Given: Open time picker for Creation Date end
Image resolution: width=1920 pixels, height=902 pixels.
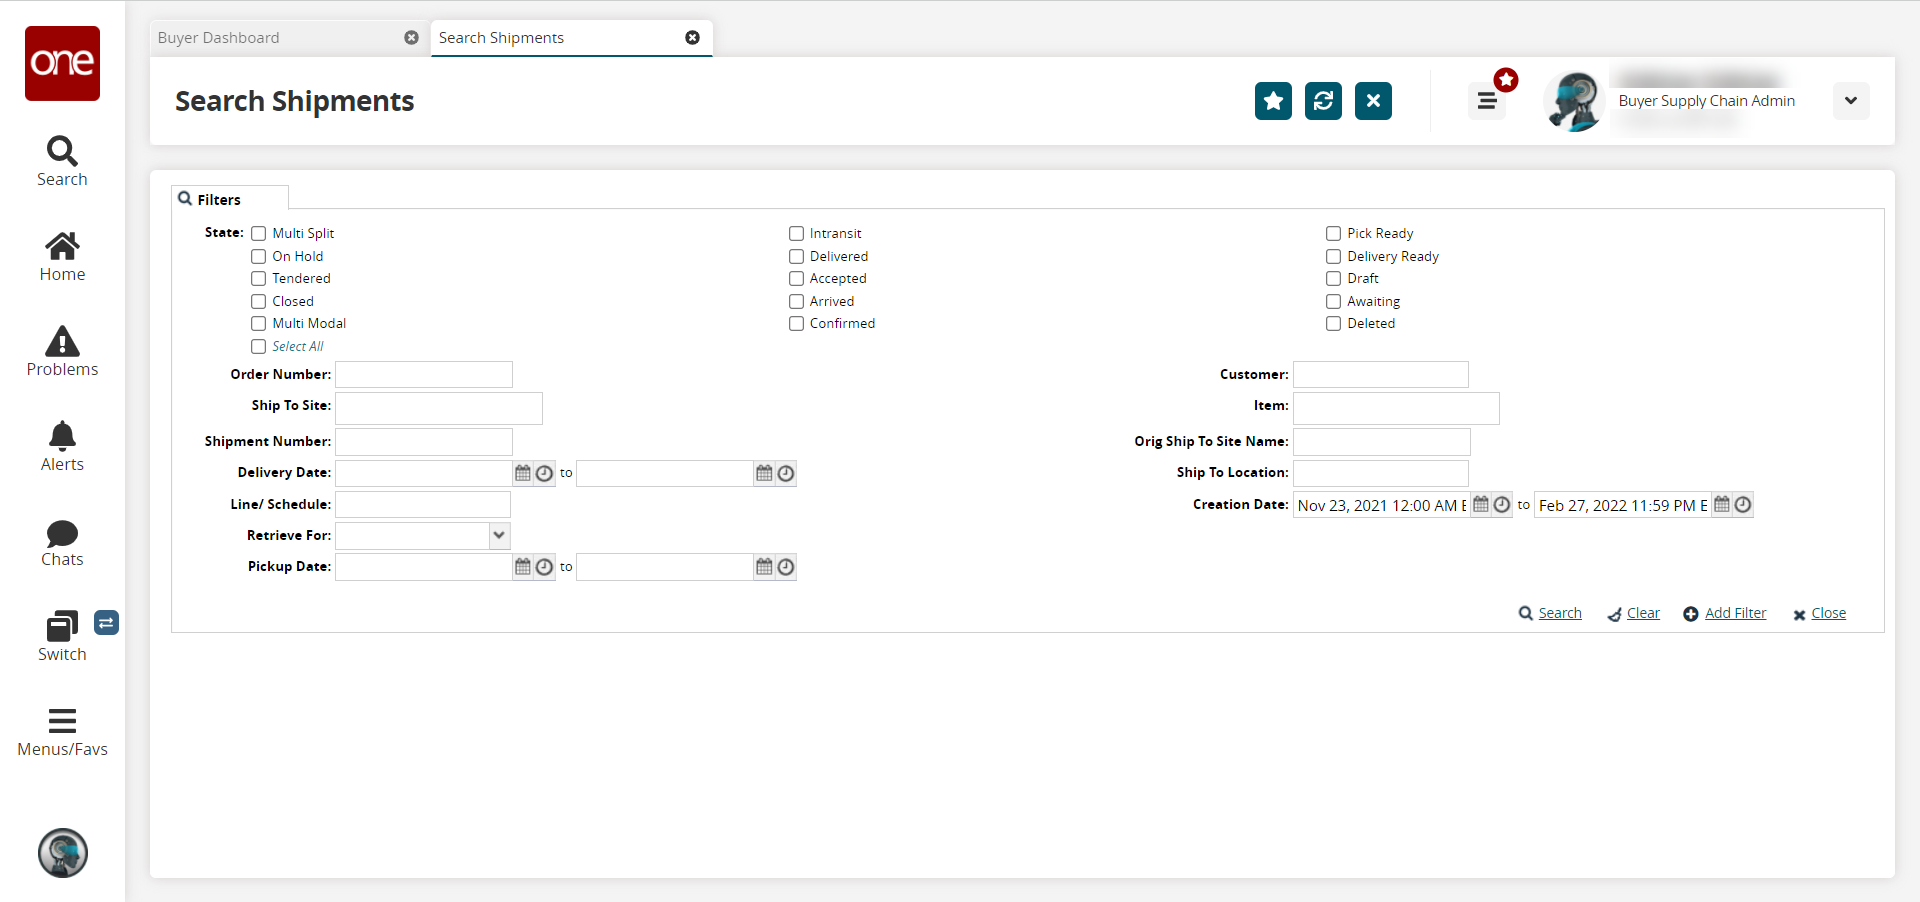Looking at the screenshot, I should click(x=1743, y=505).
